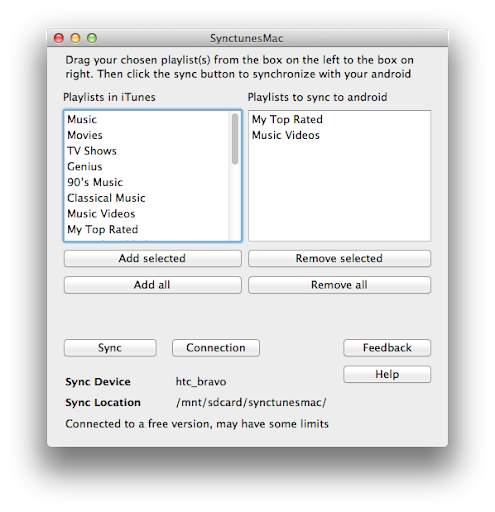Send feedback via the Feedback button

point(387,348)
